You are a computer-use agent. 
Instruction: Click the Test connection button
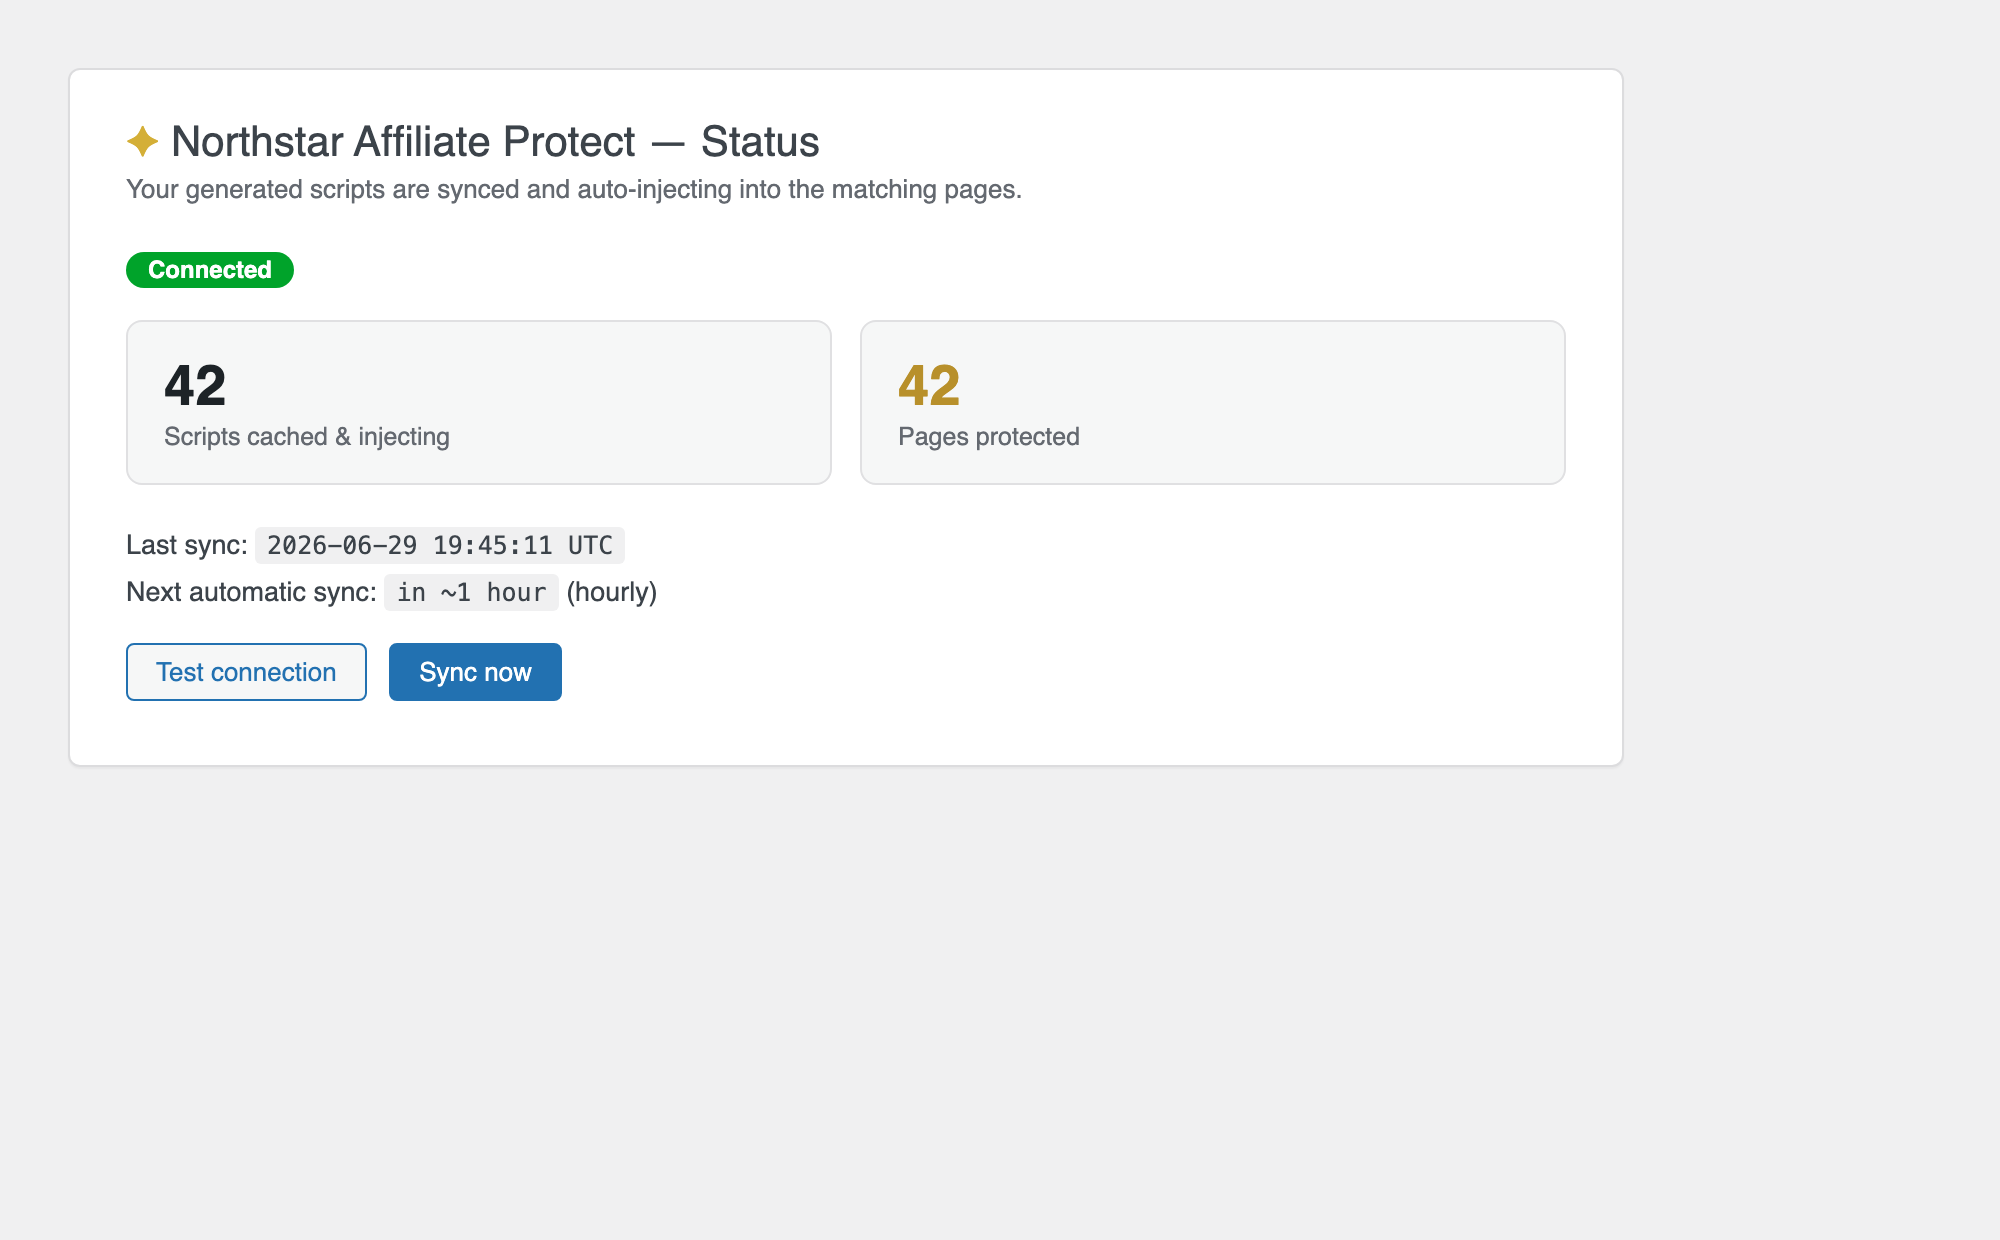pyautogui.click(x=246, y=672)
